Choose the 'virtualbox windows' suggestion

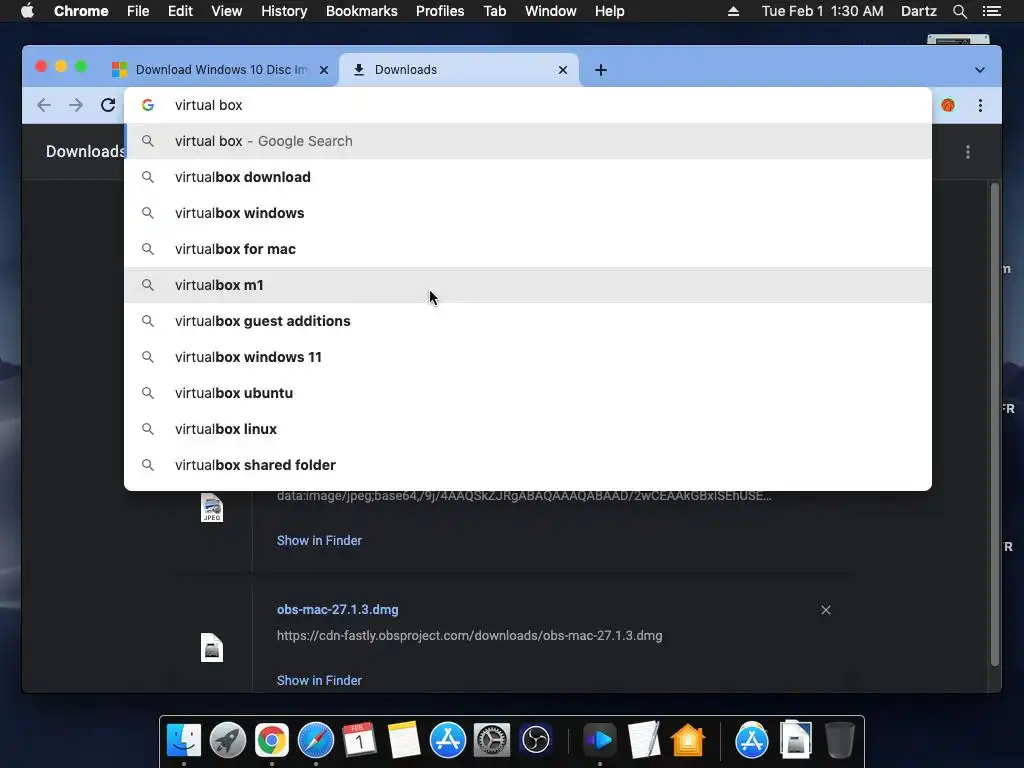528,213
